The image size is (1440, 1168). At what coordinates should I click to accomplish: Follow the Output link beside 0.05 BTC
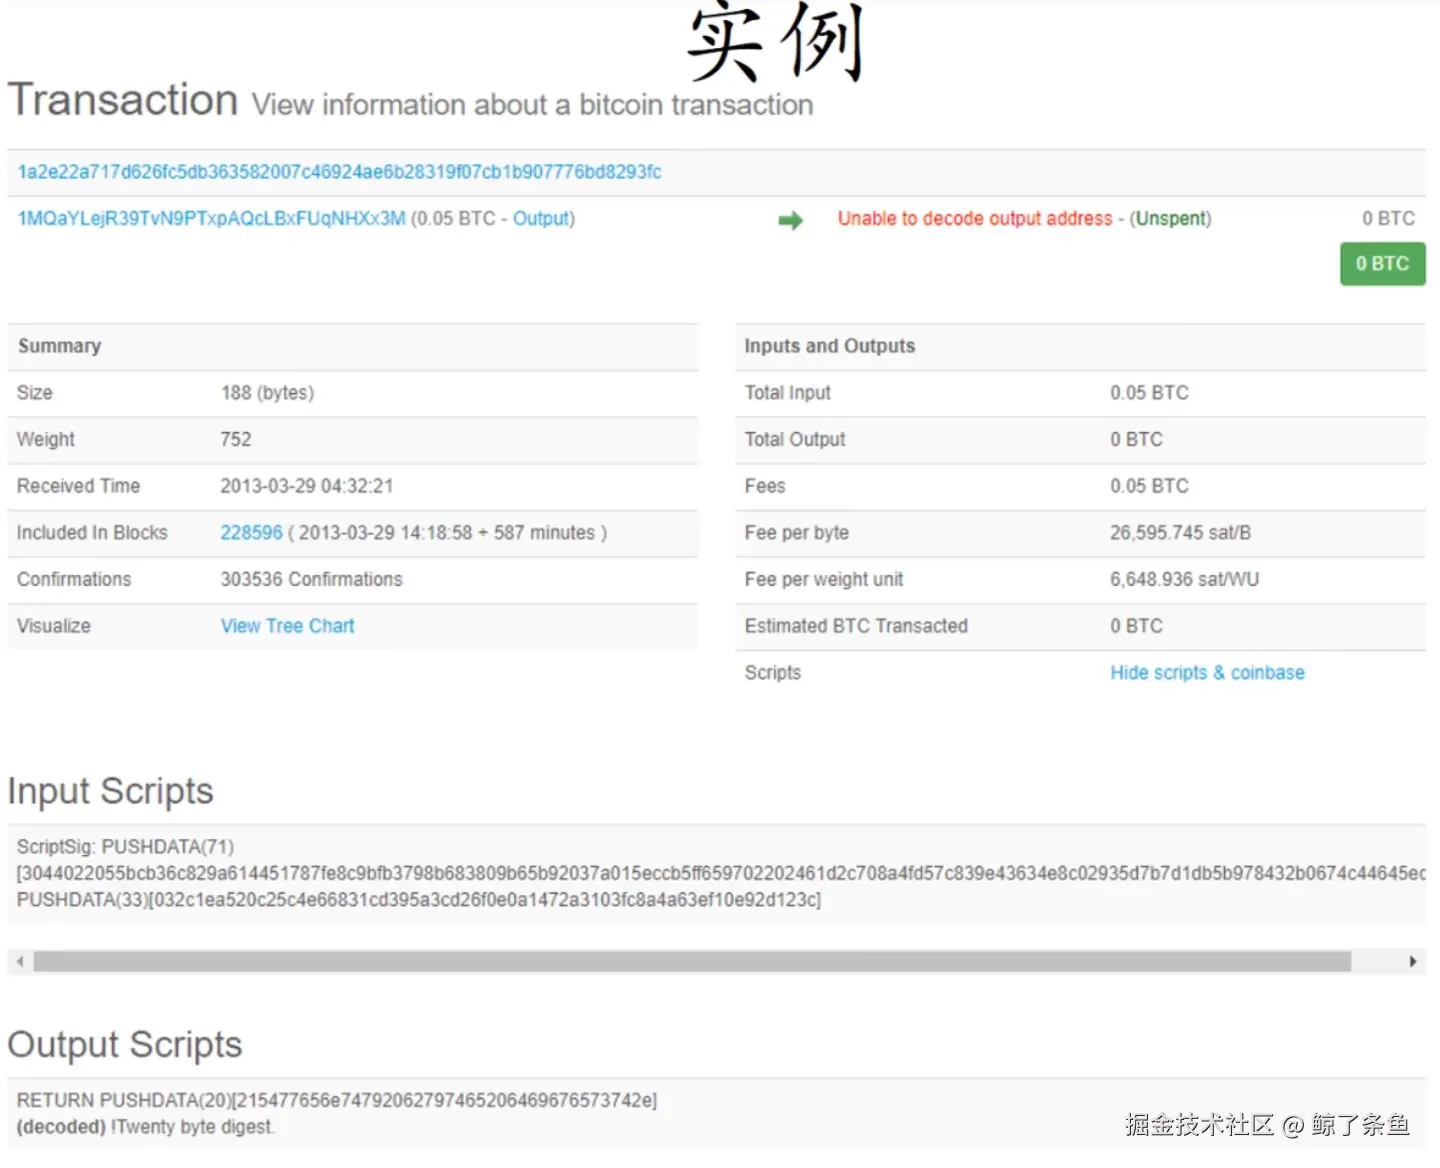[x=541, y=219]
